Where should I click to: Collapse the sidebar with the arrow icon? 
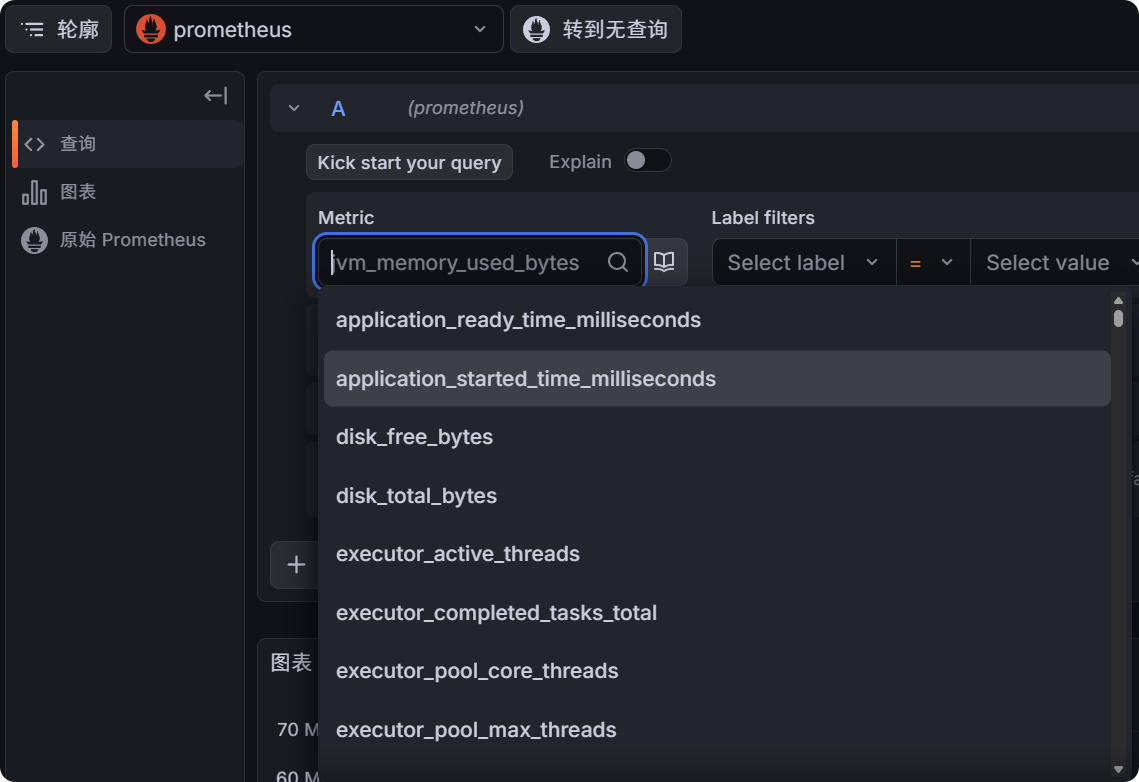(x=215, y=96)
